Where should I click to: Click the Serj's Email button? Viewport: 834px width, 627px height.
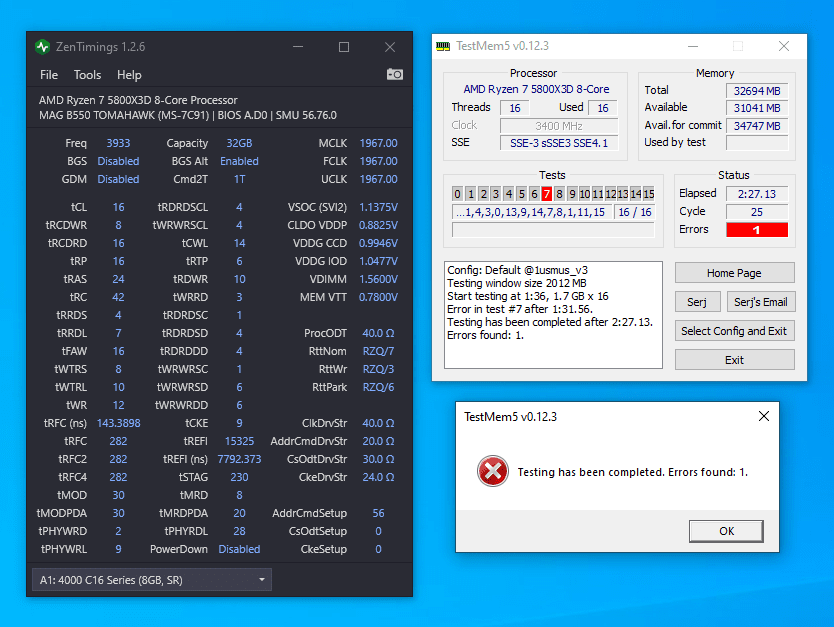coord(761,302)
